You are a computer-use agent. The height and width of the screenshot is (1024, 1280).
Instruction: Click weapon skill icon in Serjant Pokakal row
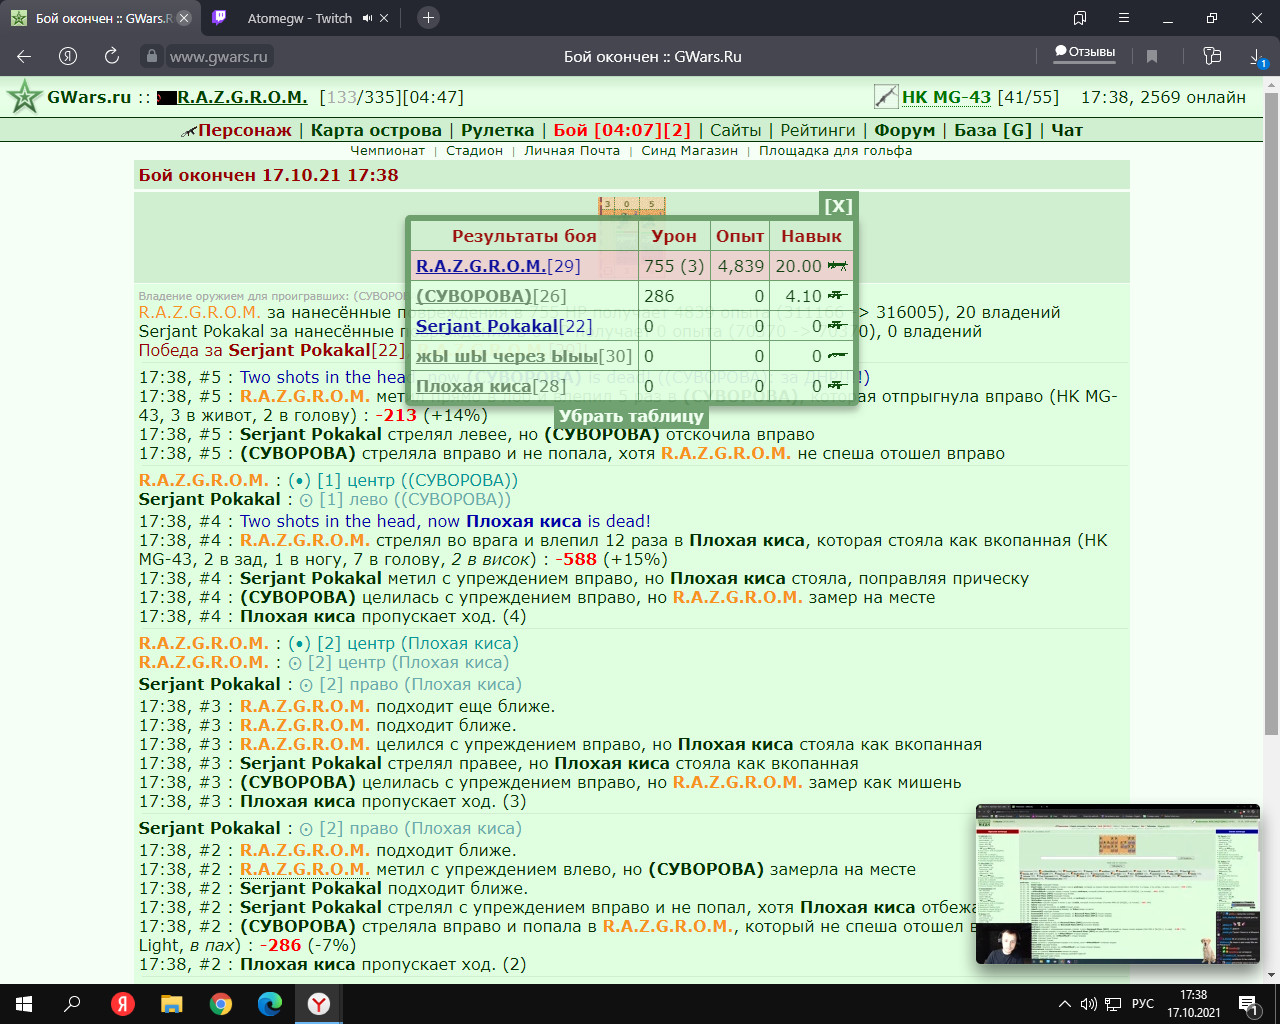click(x=837, y=326)
